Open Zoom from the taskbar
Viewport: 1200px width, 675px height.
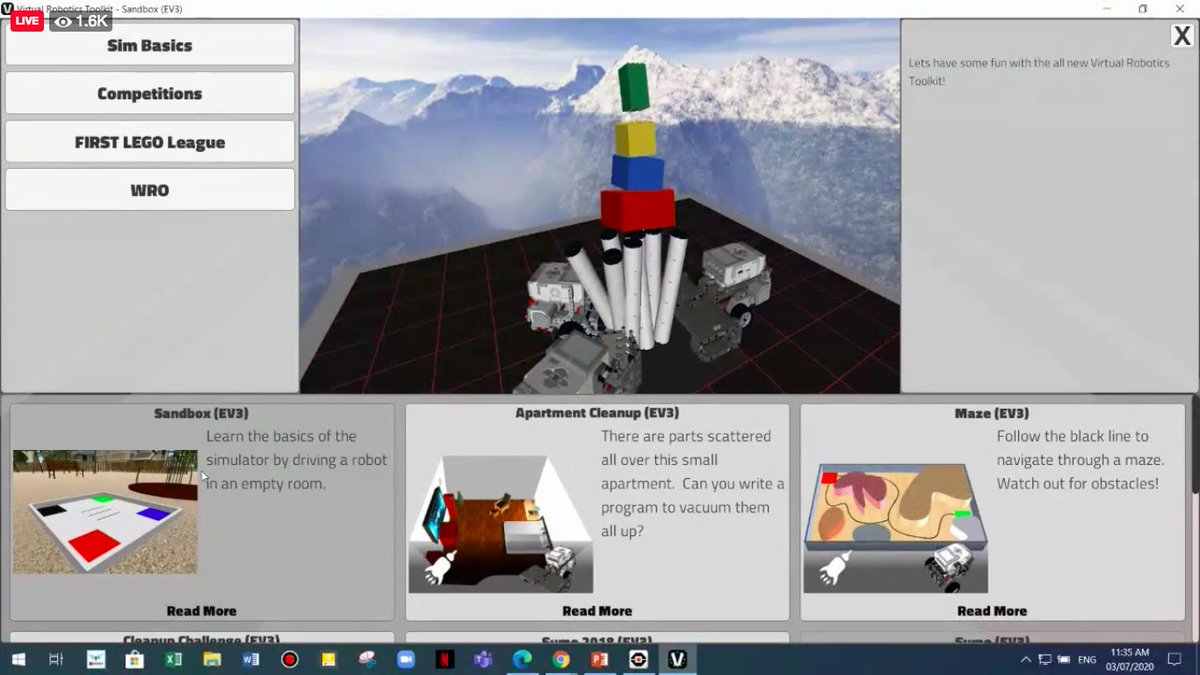tap(406, 660)
